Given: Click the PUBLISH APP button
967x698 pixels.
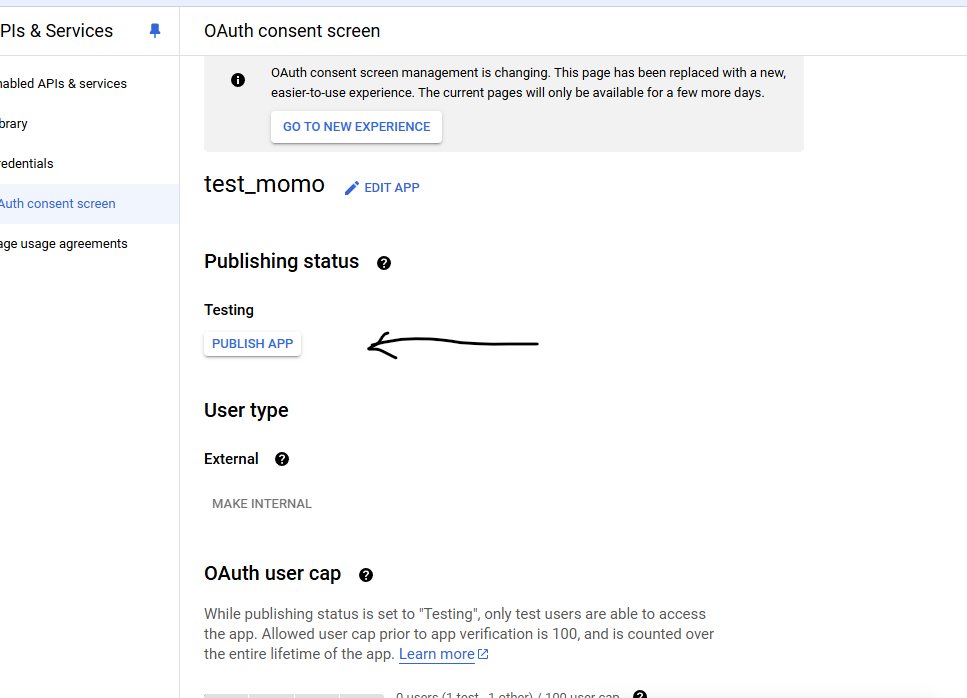Looking at the screenshot, I should click(253, 344).
